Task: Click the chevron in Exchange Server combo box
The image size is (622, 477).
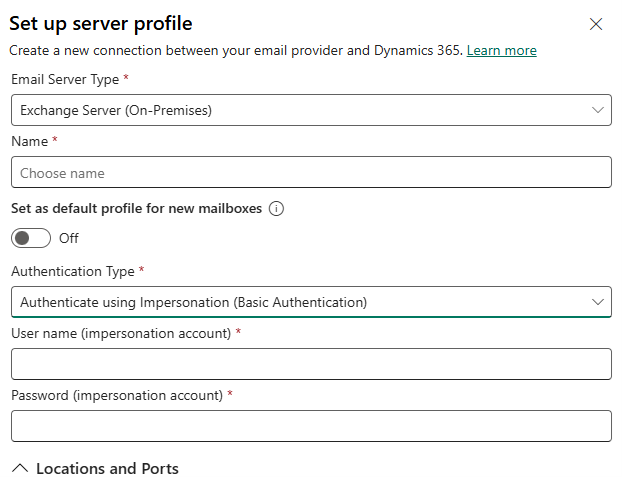Action: tap(598, 110)
